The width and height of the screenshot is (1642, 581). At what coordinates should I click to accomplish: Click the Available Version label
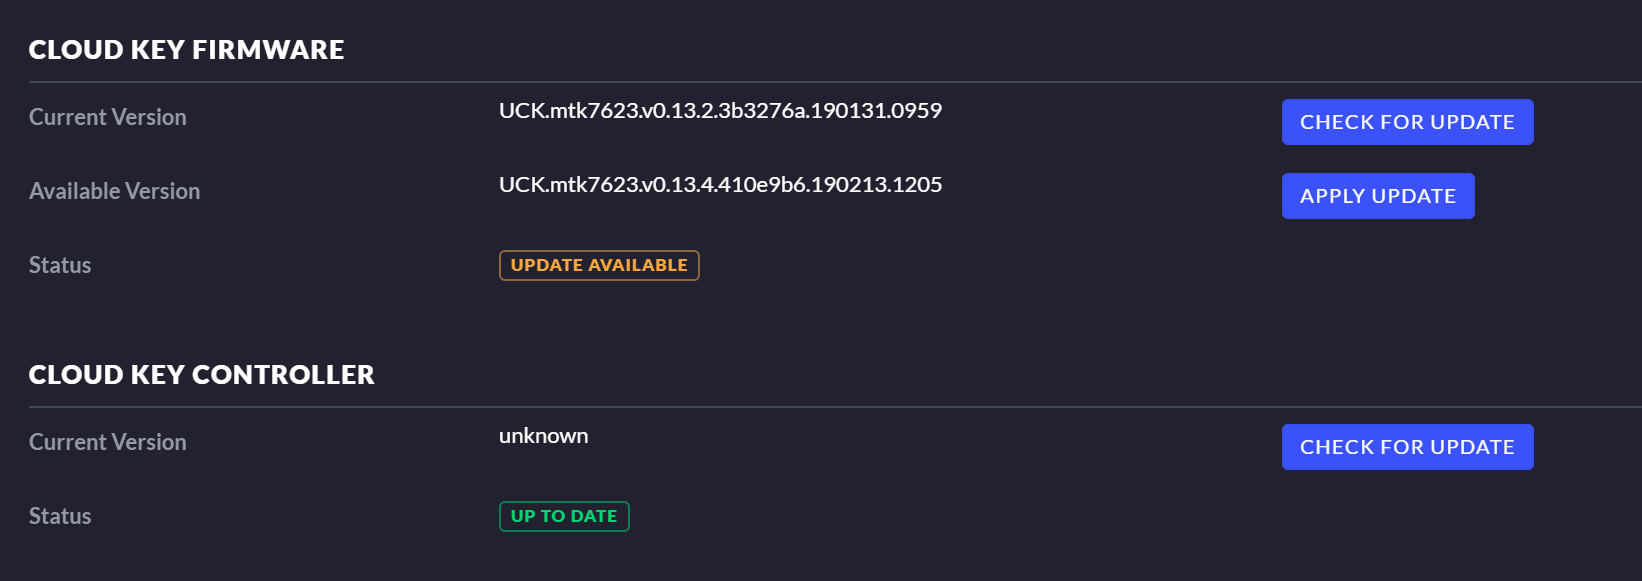[115, 191]
